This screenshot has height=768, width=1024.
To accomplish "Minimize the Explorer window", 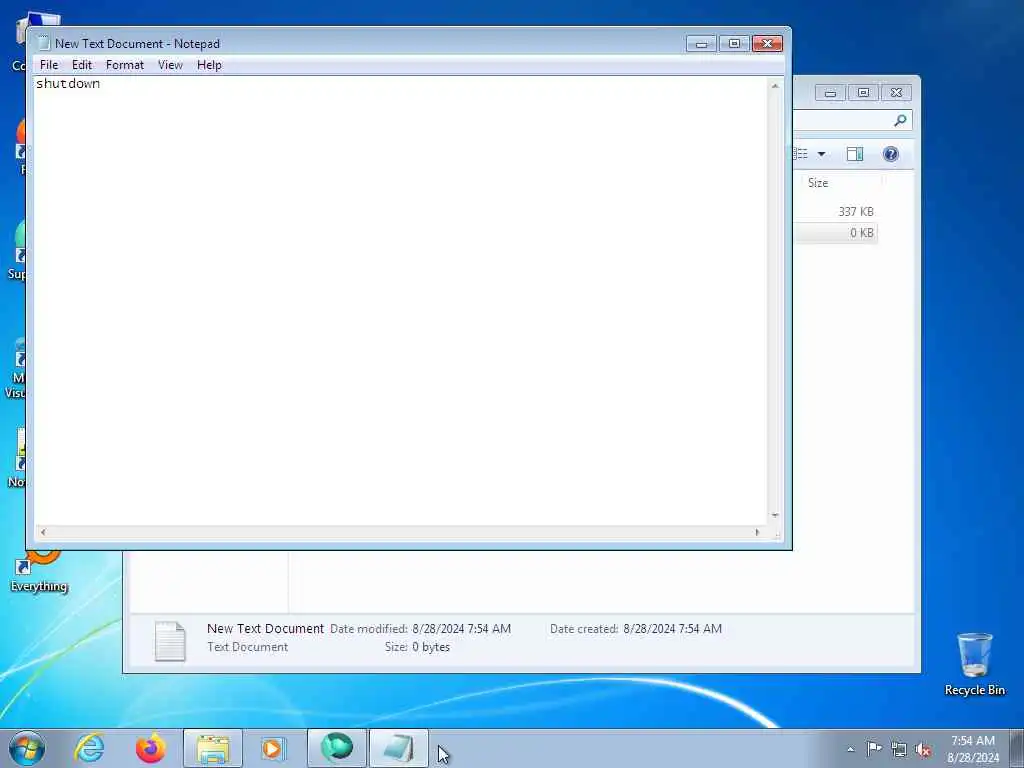I will (x=830, y=93).
